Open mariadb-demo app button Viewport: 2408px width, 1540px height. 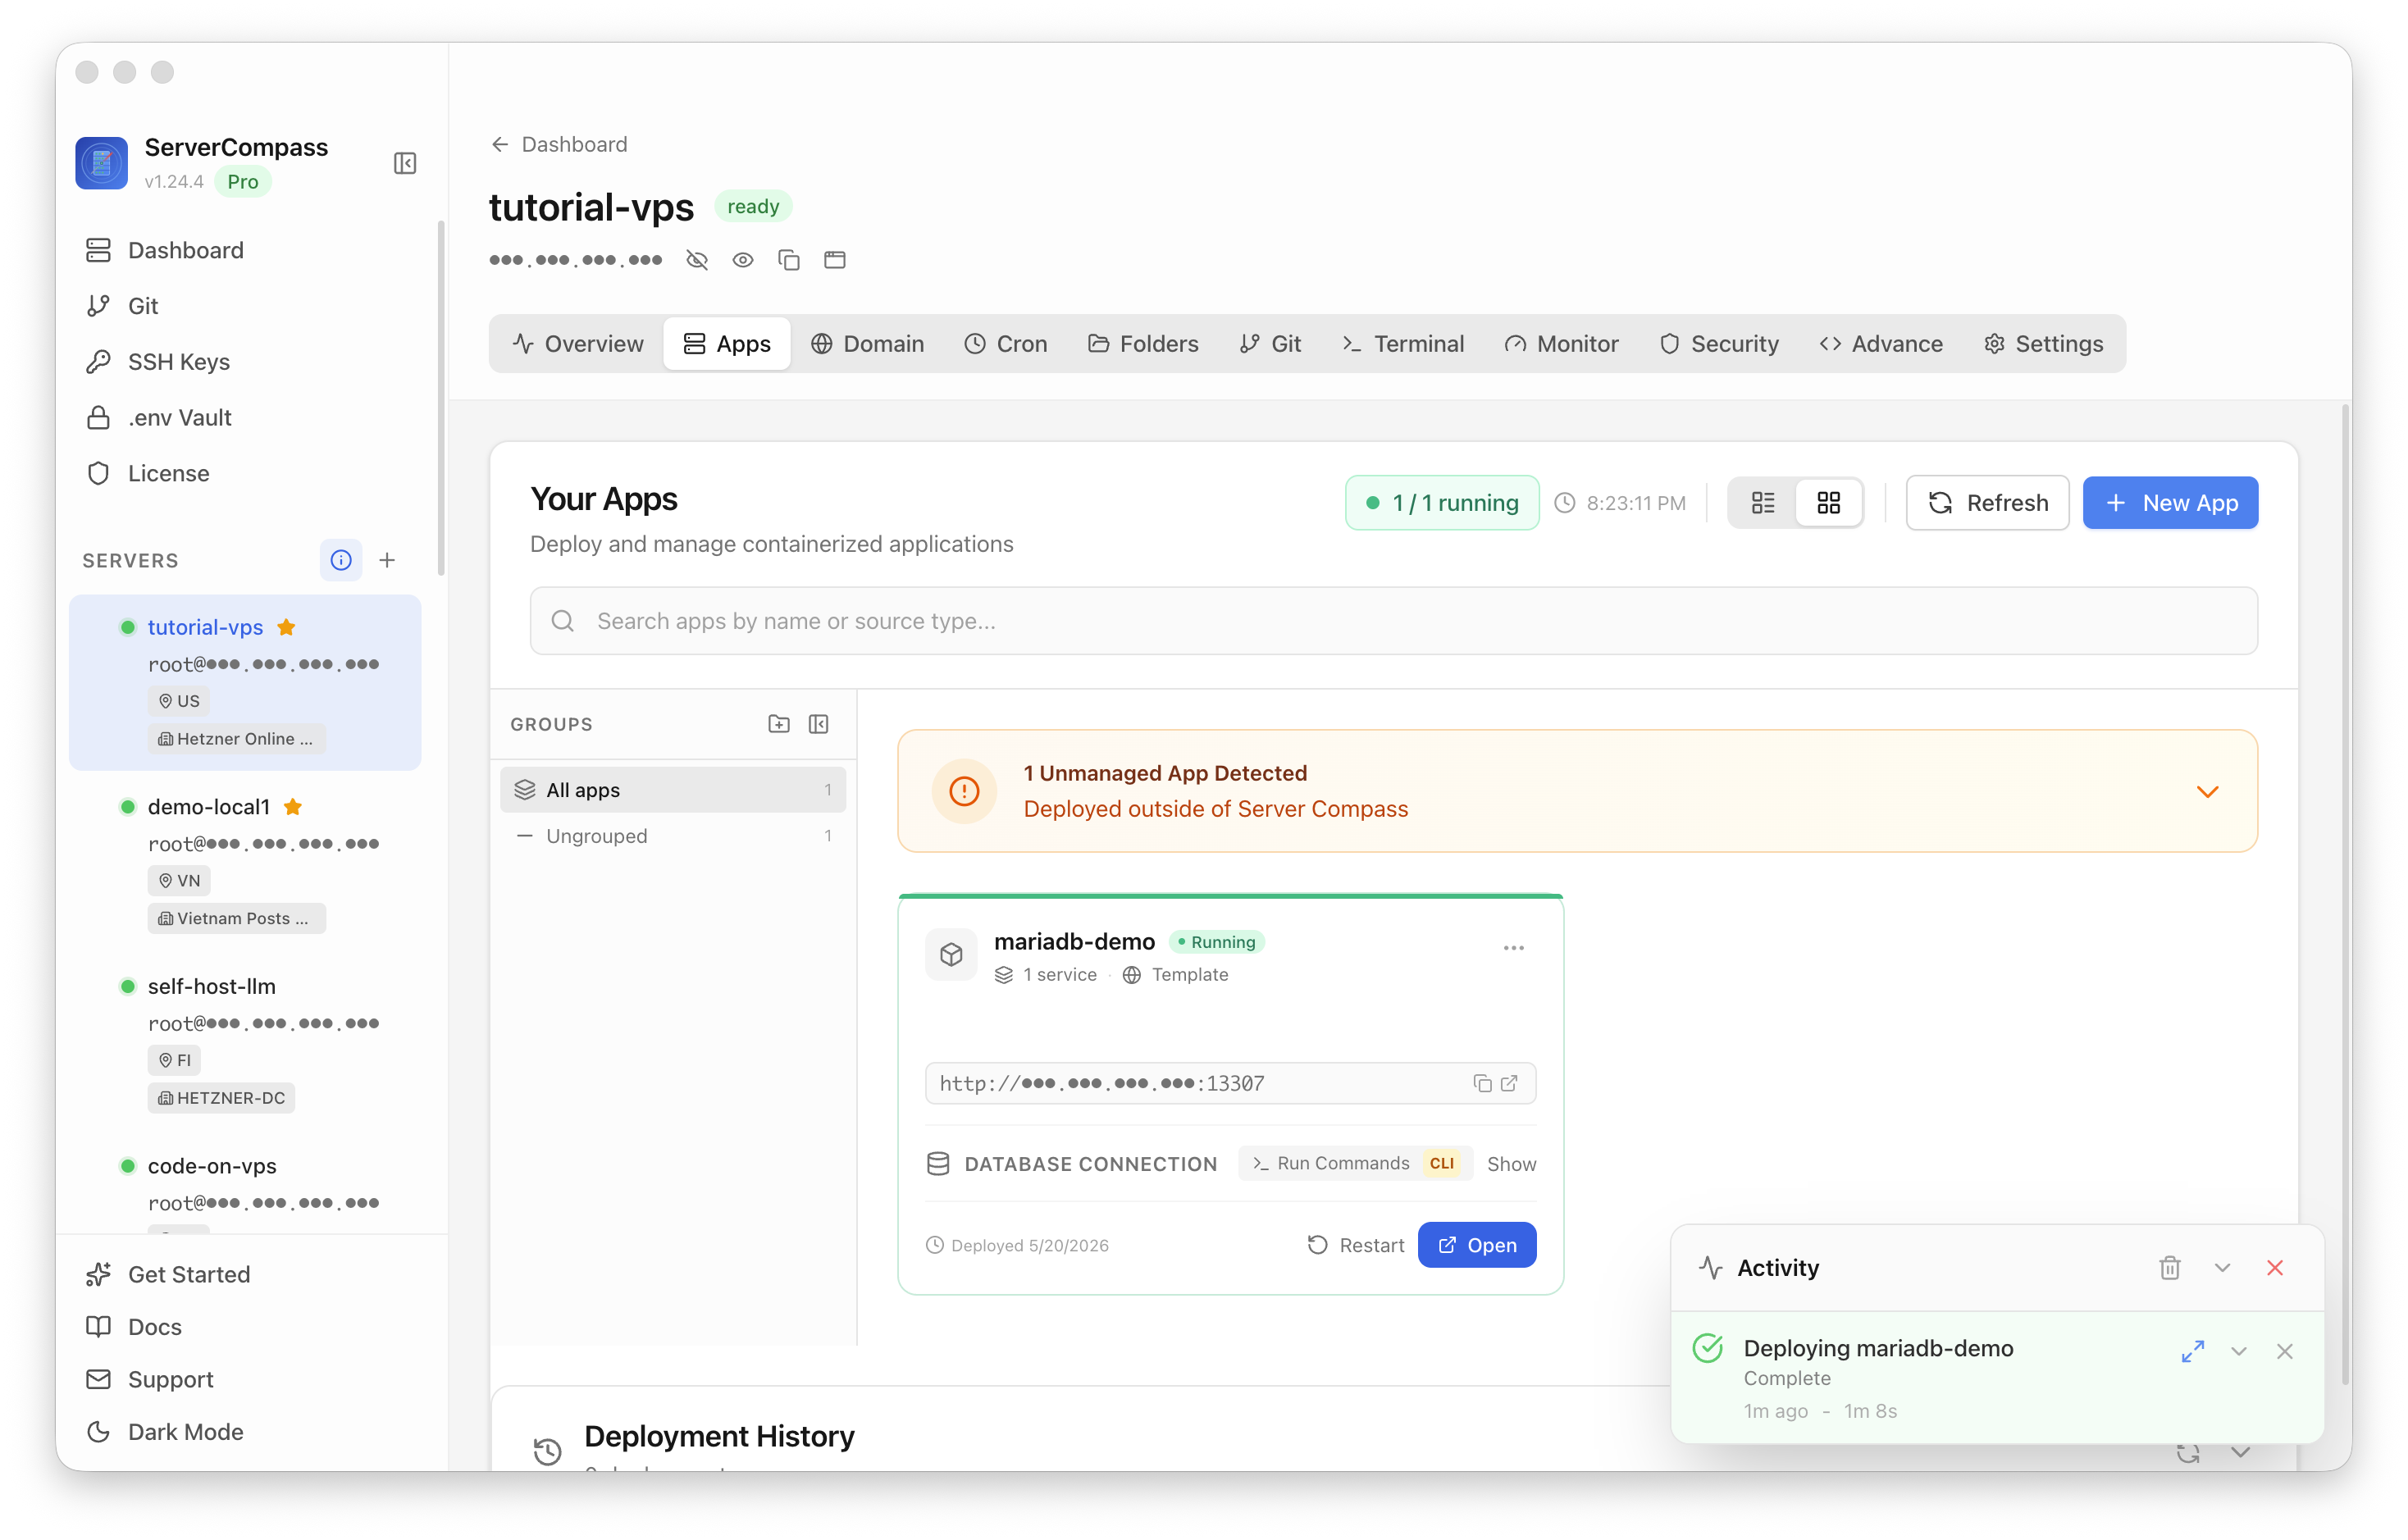1476,1245
